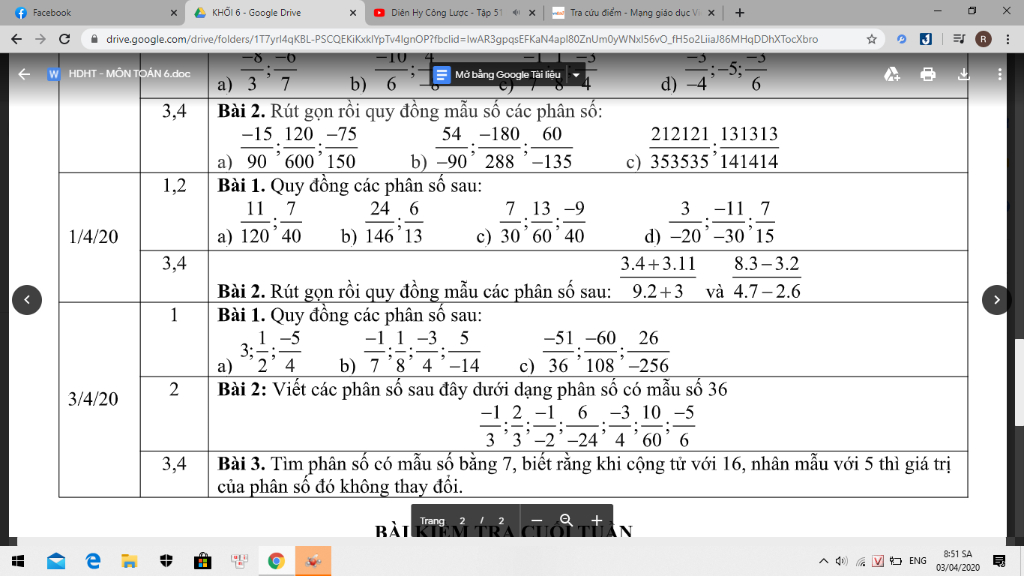Open Mail app from taskbar
The width and height of the screenshot is (1024, 576).
click(x=56, y=561)
